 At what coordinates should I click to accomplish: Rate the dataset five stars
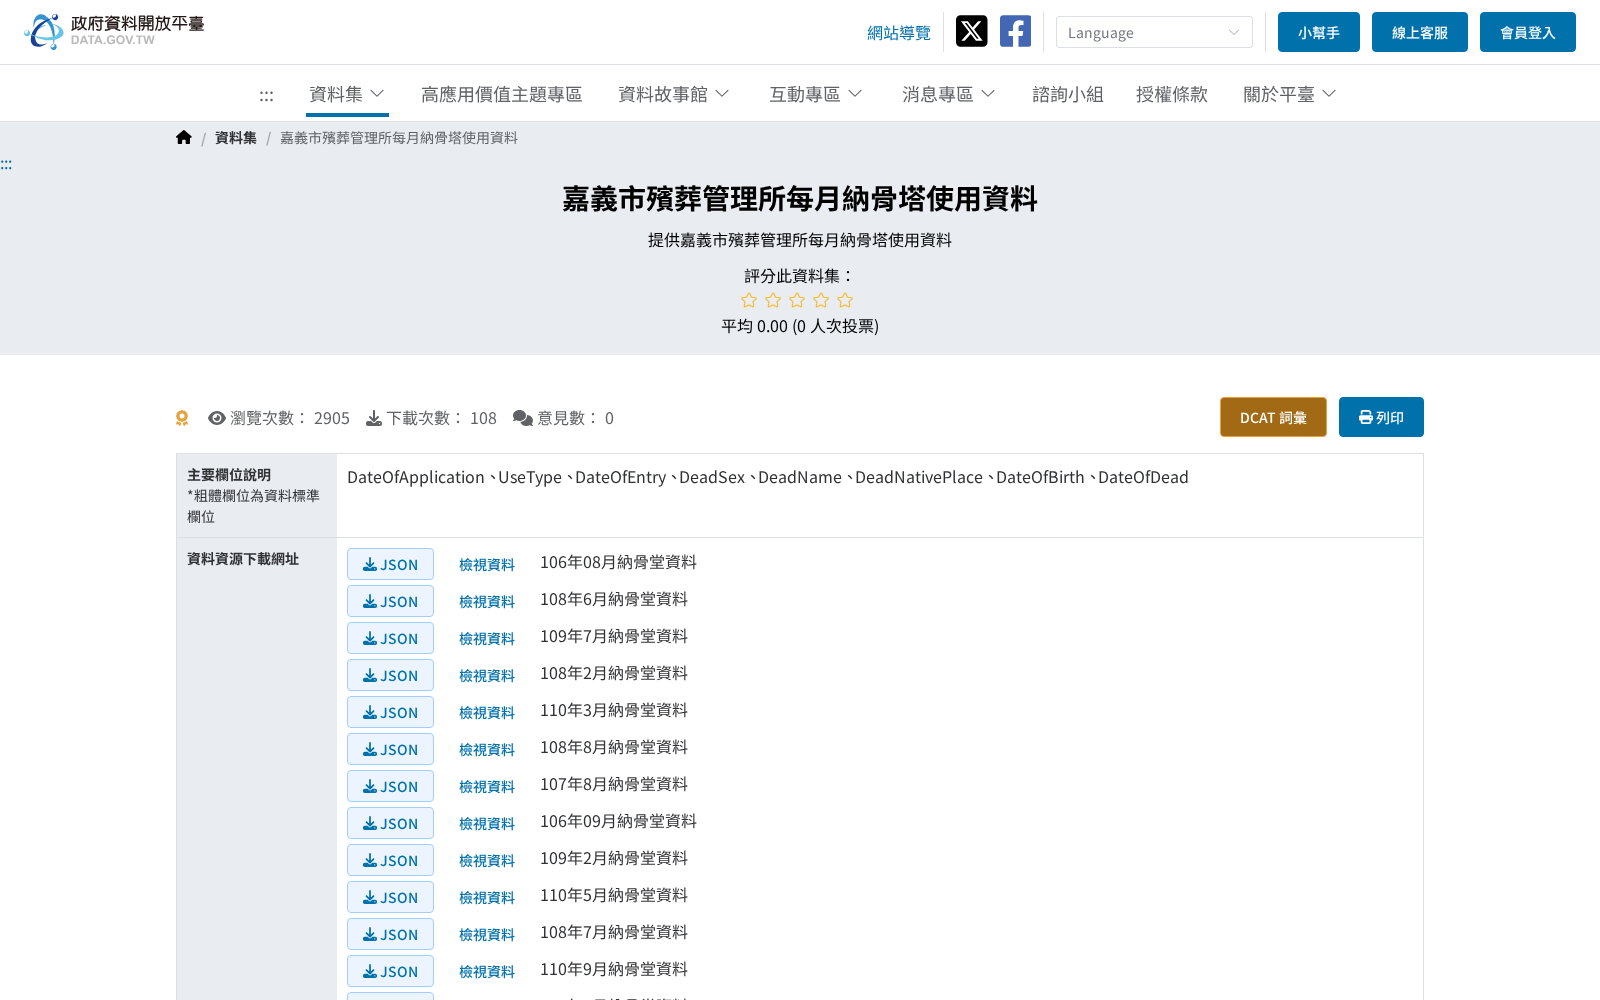point(845,300)
